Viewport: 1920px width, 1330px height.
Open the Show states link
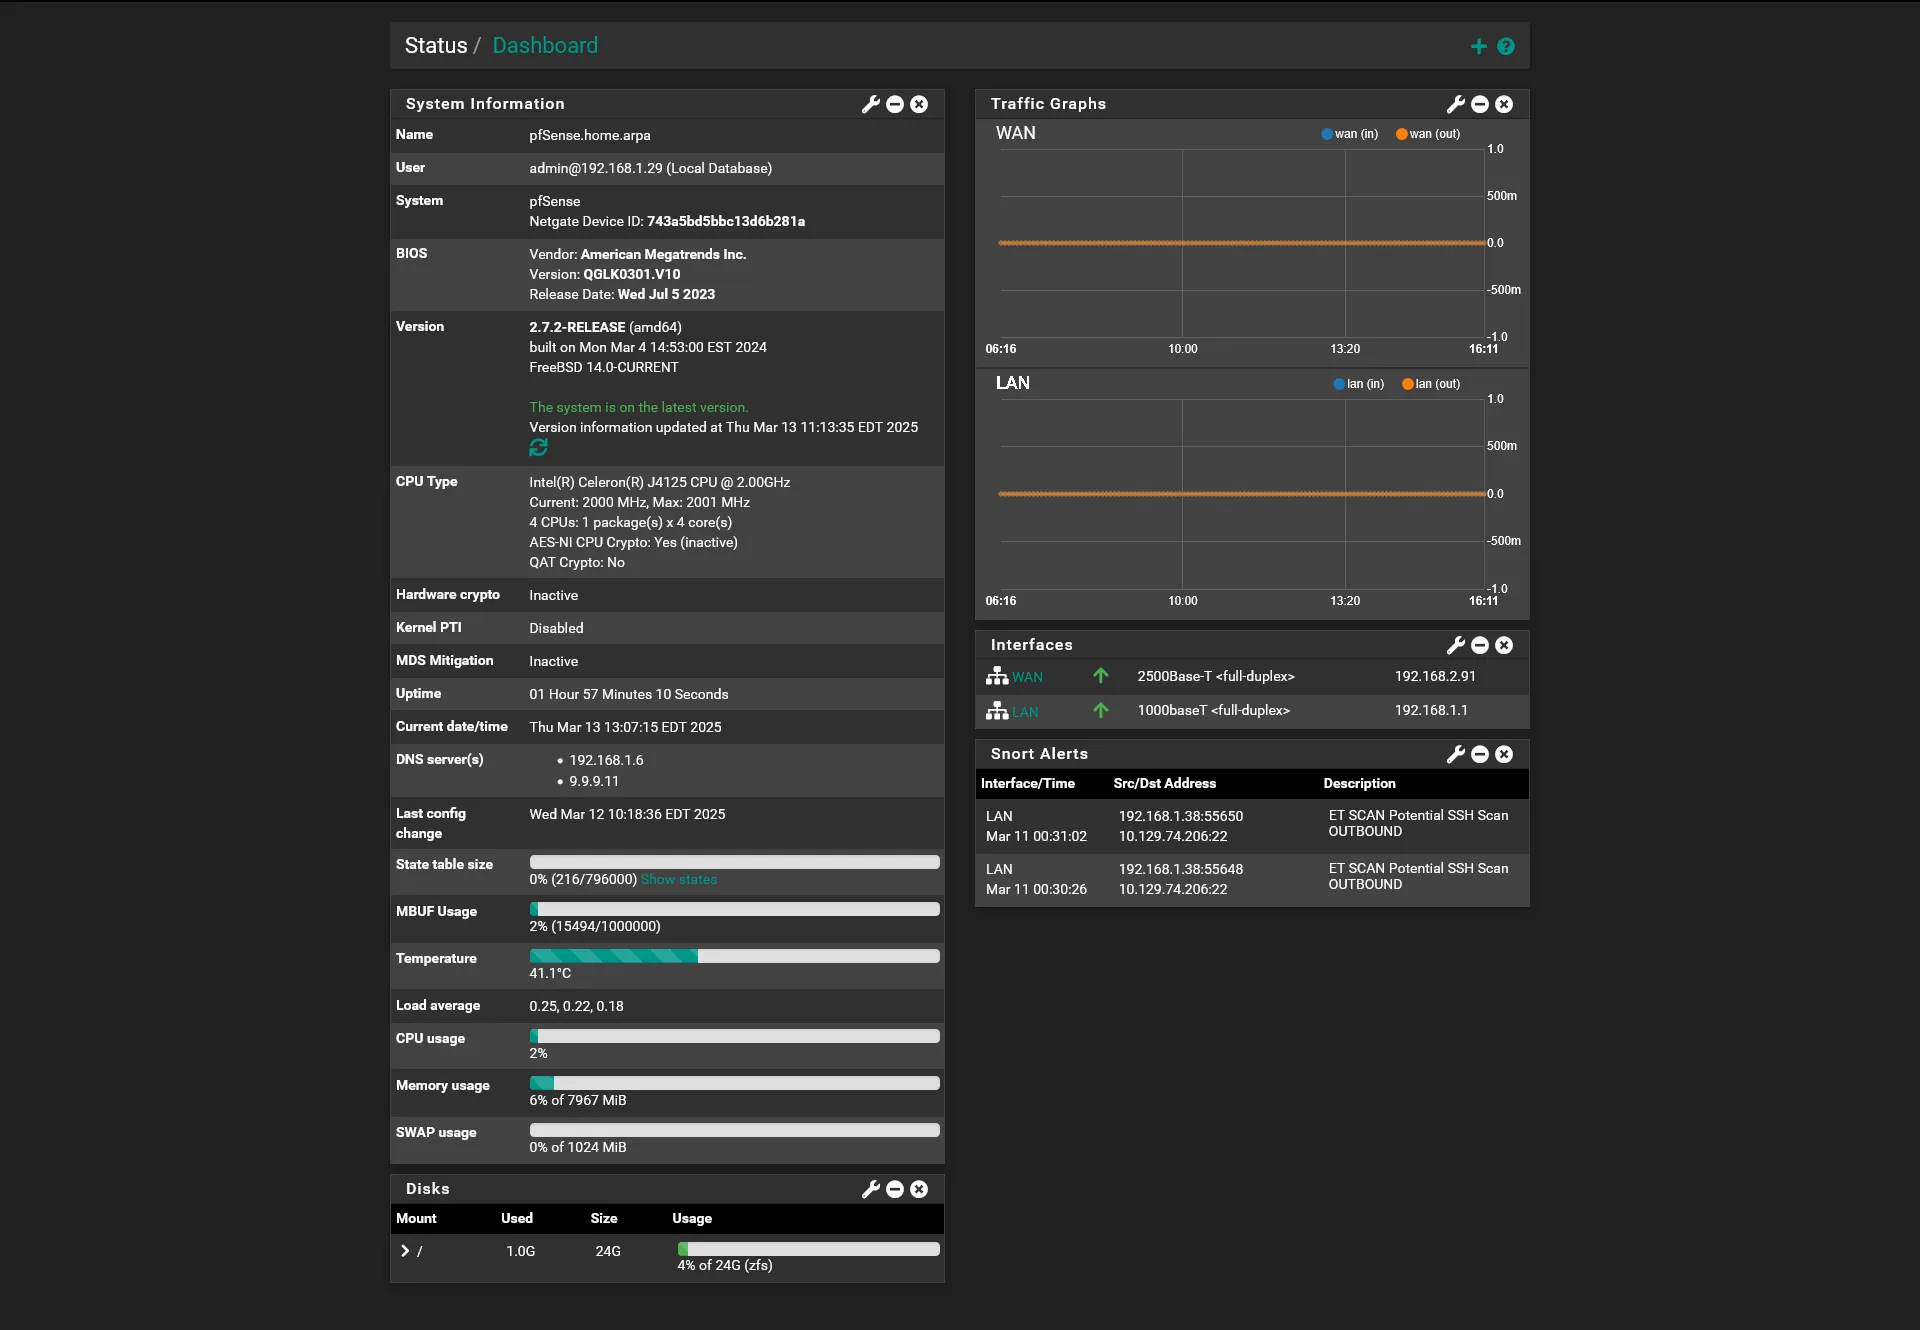(679, 880)
